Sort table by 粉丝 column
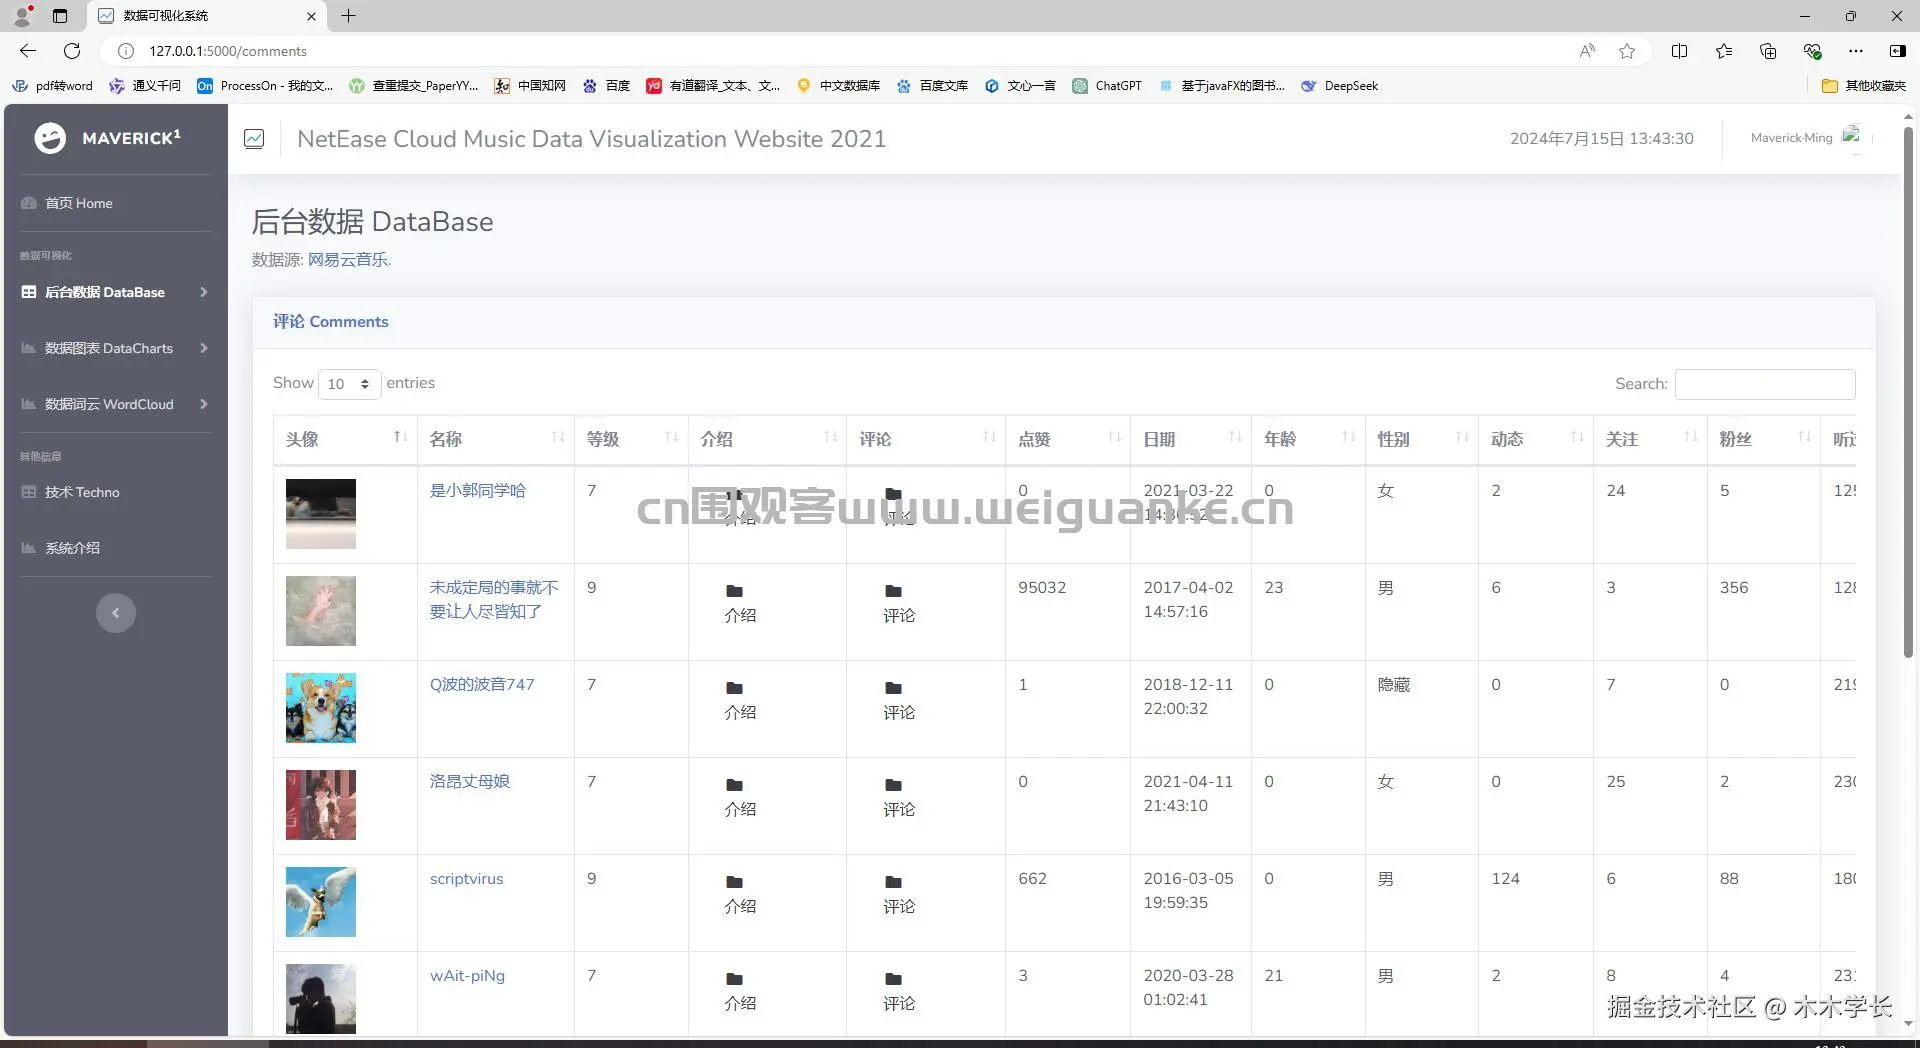Image resolution: width=1920 pixels, height=1048 pixels. click(x=1764, y=439)
